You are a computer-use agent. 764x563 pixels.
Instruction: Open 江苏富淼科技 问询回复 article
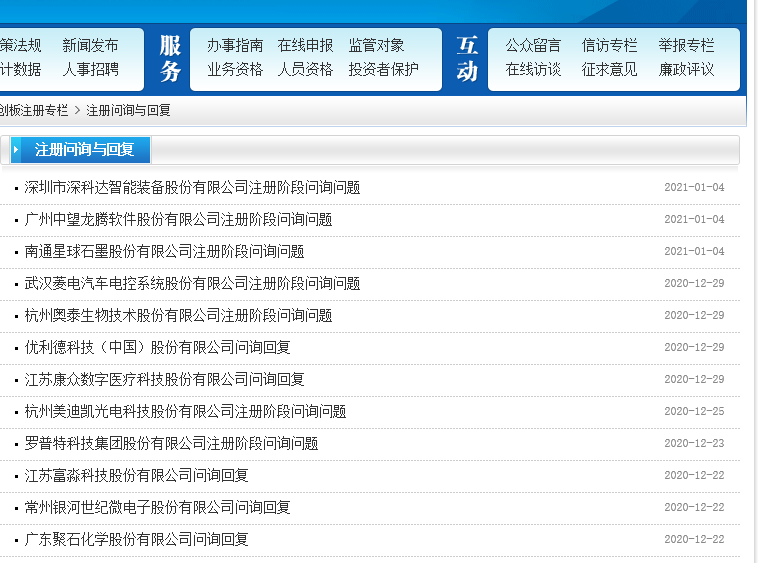[136, 475]
